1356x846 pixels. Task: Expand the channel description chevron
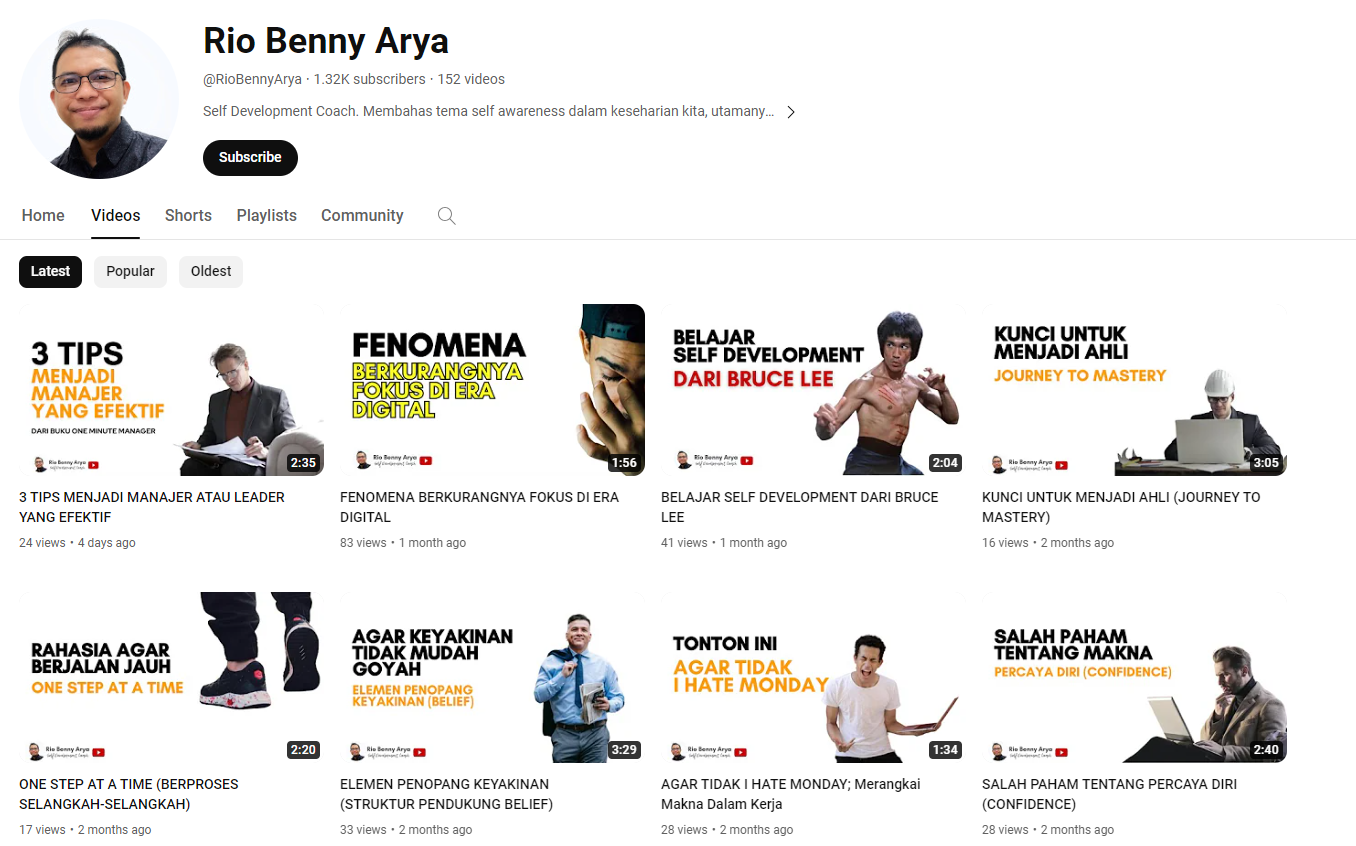790,112
